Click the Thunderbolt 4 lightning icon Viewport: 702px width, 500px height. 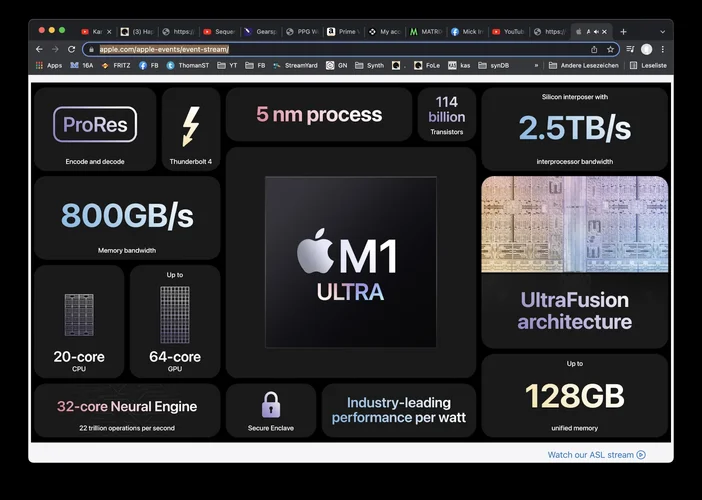tap(191, 126)
